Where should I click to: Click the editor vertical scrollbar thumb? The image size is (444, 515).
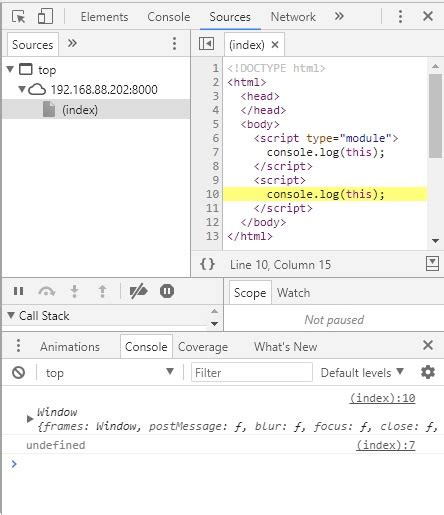point(435,116)
